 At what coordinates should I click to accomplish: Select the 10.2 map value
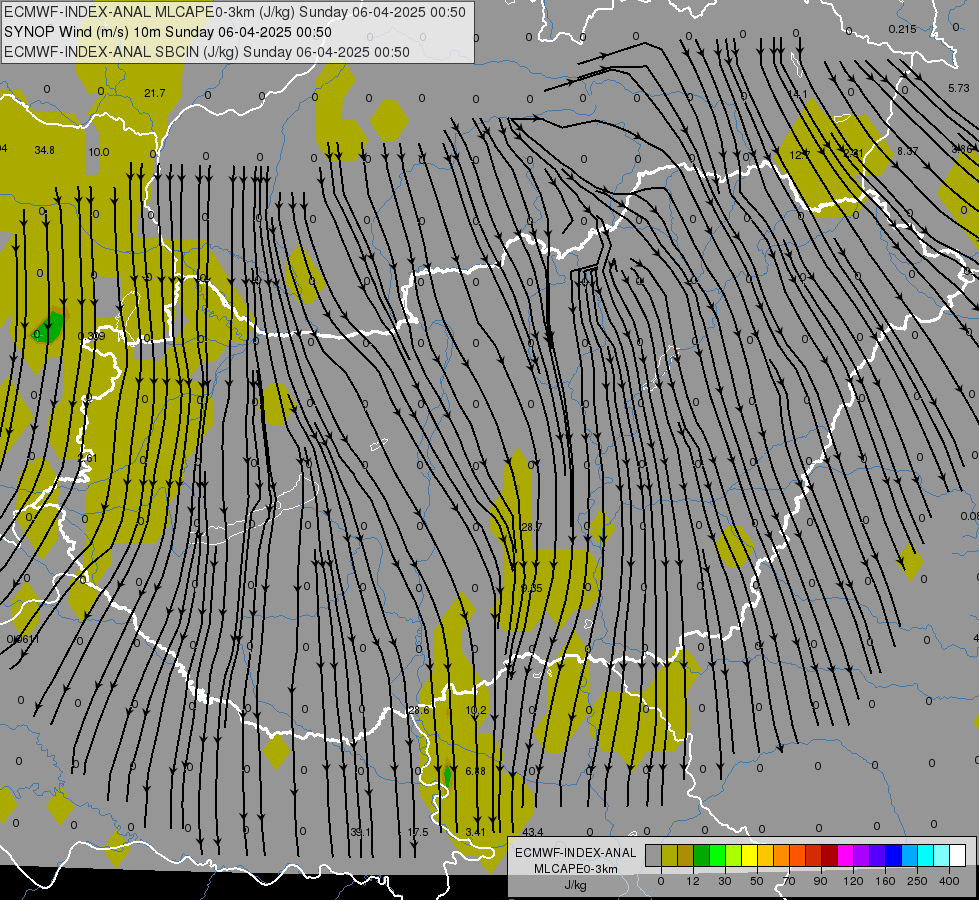pos(476,710)
